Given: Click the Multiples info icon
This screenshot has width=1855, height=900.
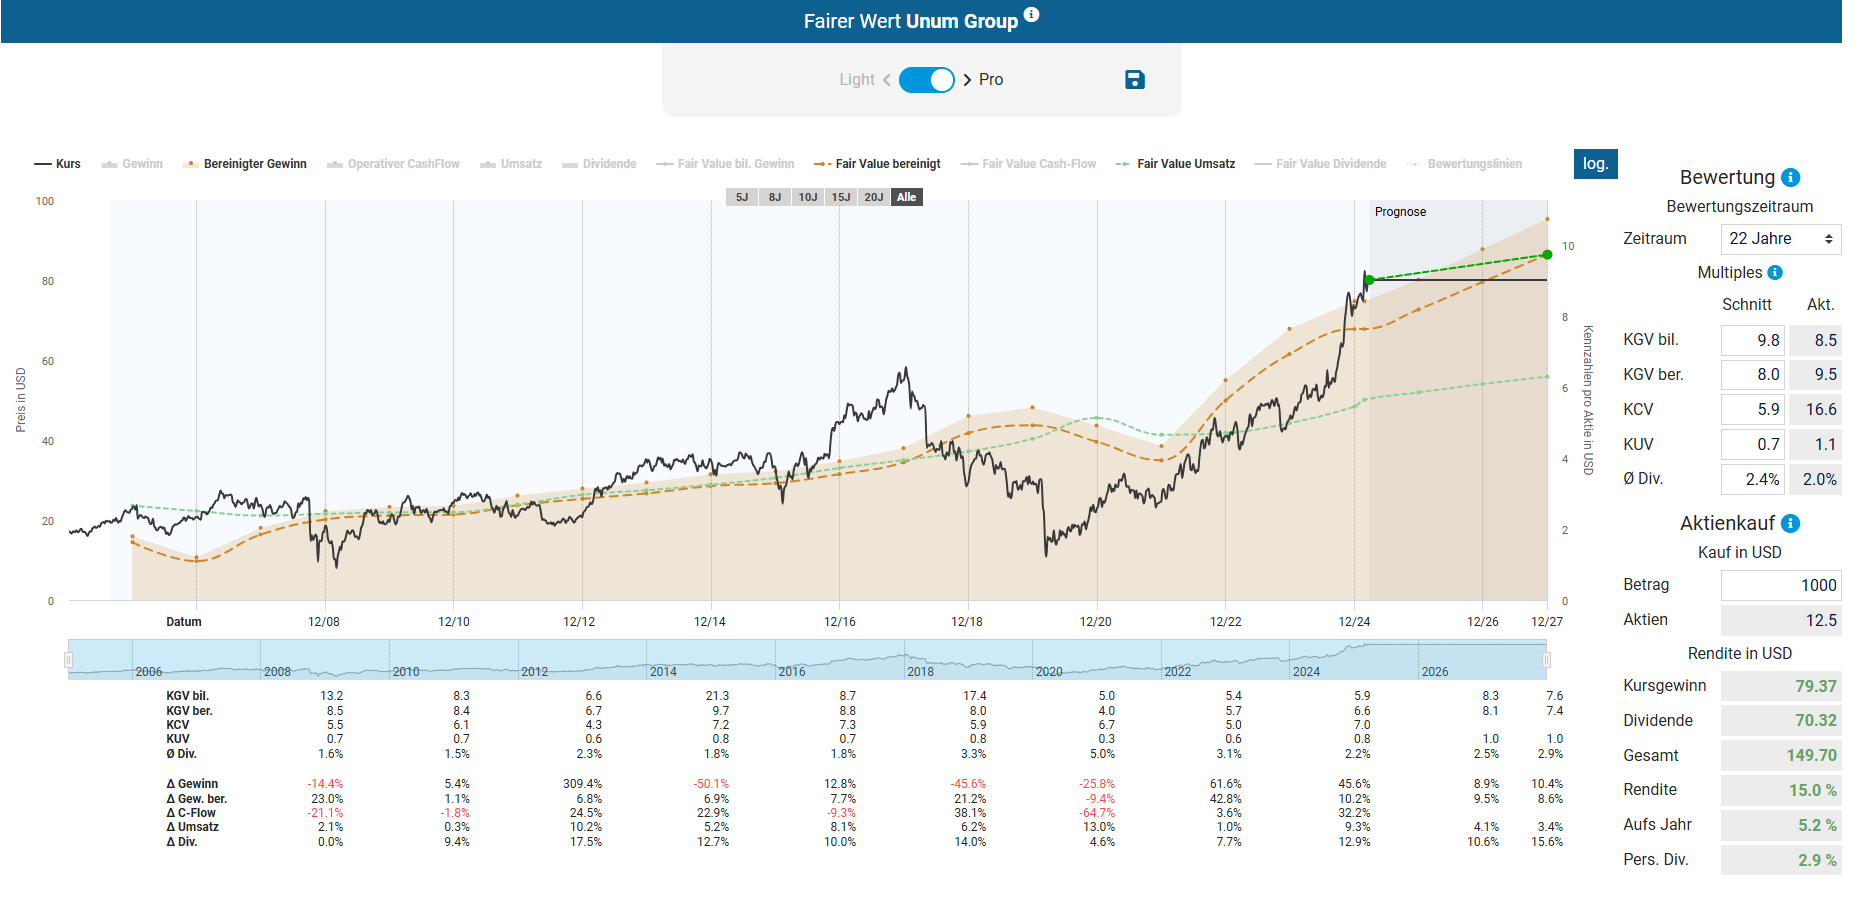Looking at the screenshot, I should click(1775, 272).
